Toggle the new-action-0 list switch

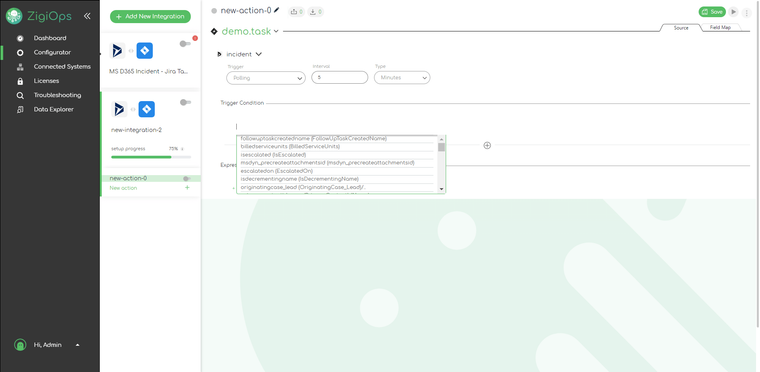pyautogui.click(x=187, y=178)
